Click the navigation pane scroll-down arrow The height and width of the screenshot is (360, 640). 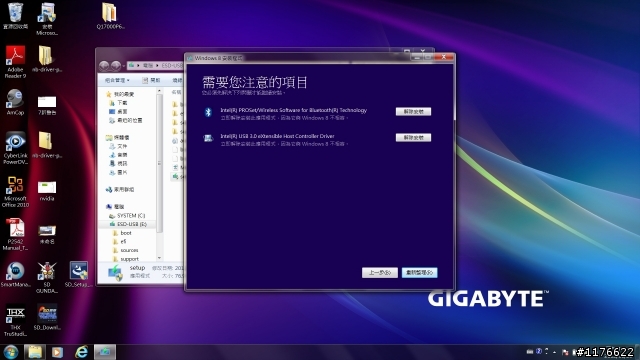pyautogui.click(x=159, y=258)
